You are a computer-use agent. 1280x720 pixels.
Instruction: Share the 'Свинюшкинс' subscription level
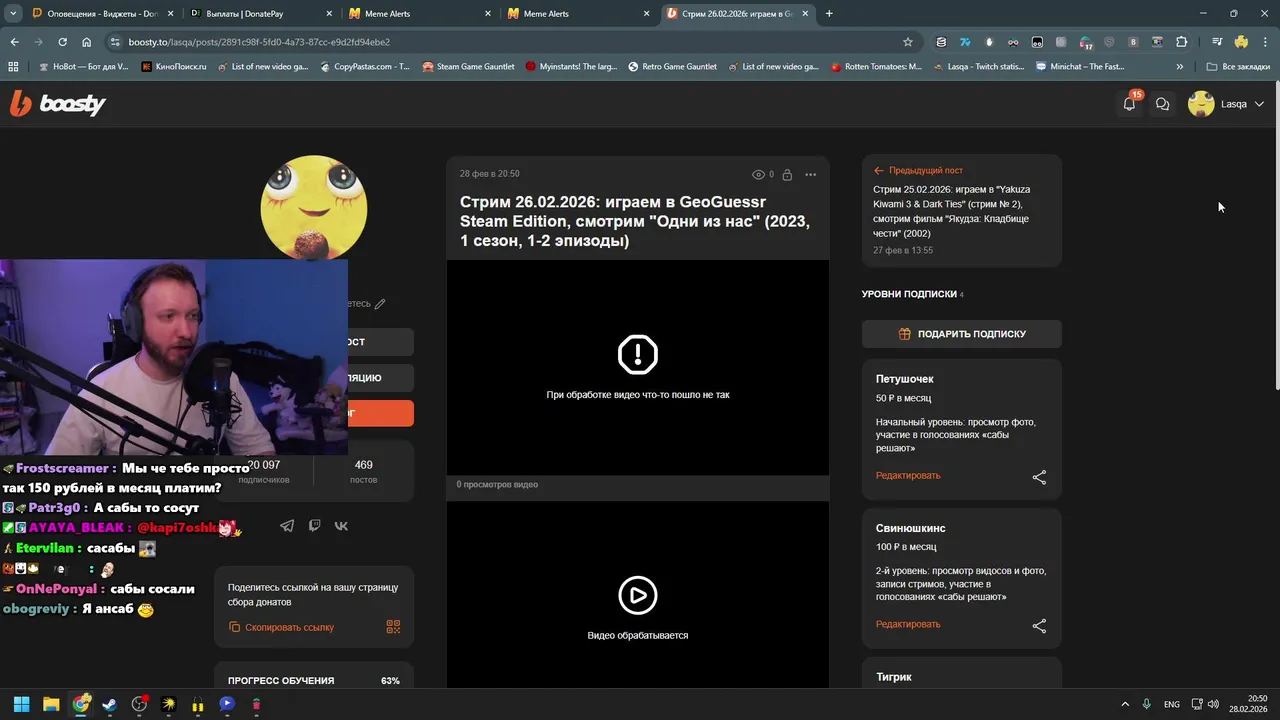[1039, 626]
